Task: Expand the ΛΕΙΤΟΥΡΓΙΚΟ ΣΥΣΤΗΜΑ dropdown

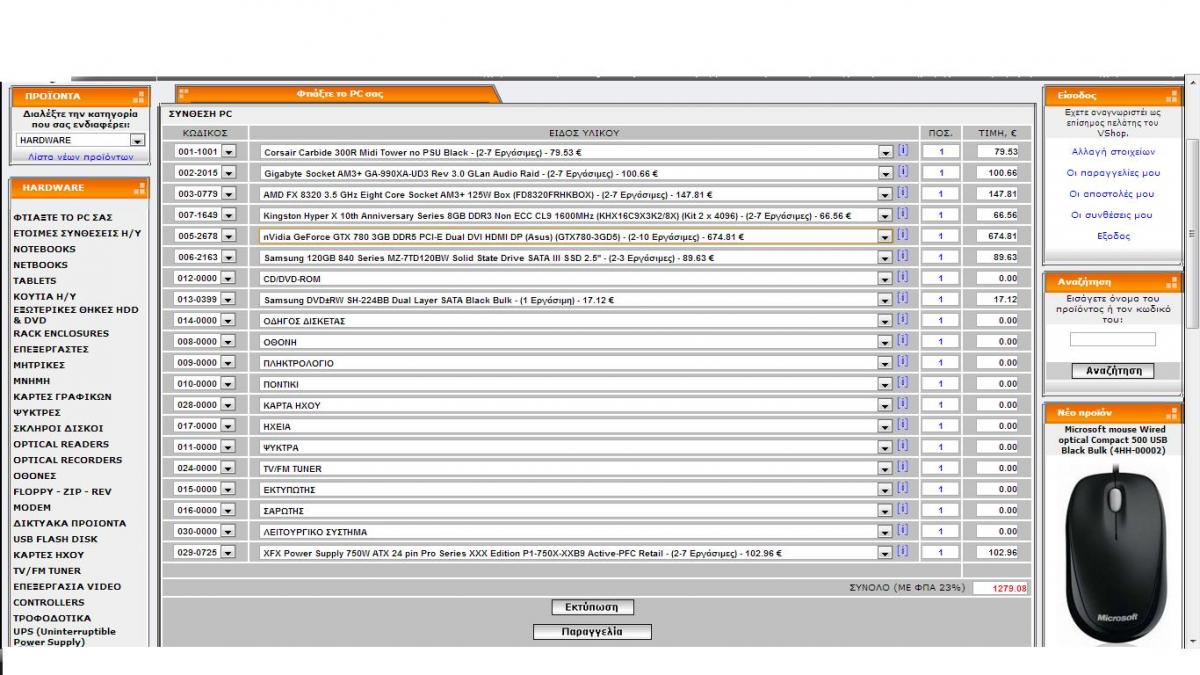Action: pos(885,531)
